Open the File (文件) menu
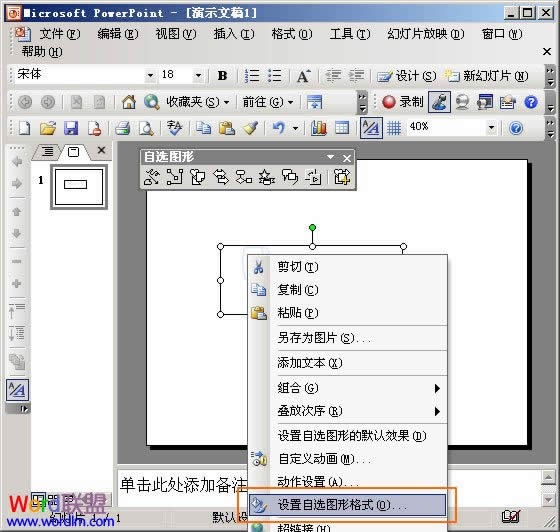This screenshot has height=532, width=560. pyautogui.click(x=60, y=34)
